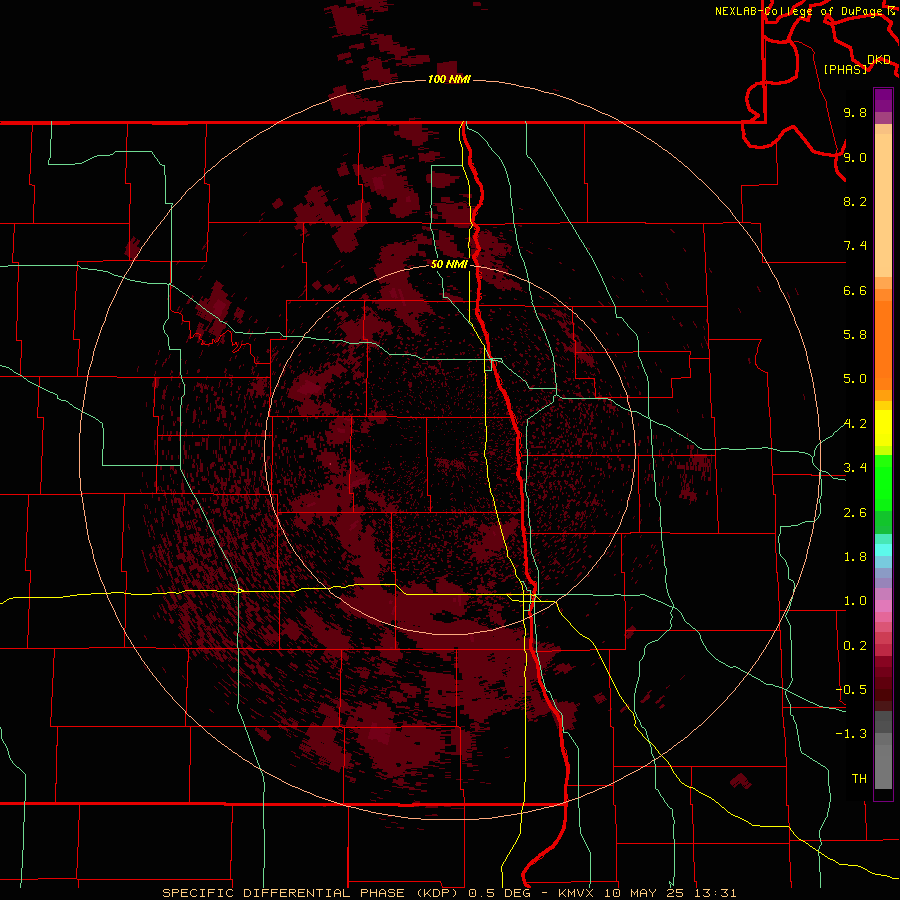Click the [PHAS] units label
The height and width of the screenshot is (900, 900).
(845, 69)
